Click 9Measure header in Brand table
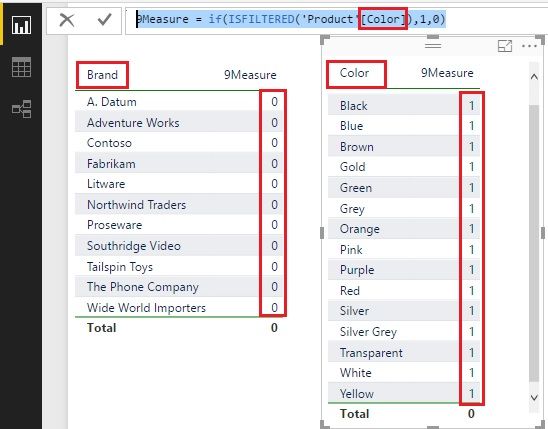The width and height of the screenshot is (548, 429). (x=250, y=75)
